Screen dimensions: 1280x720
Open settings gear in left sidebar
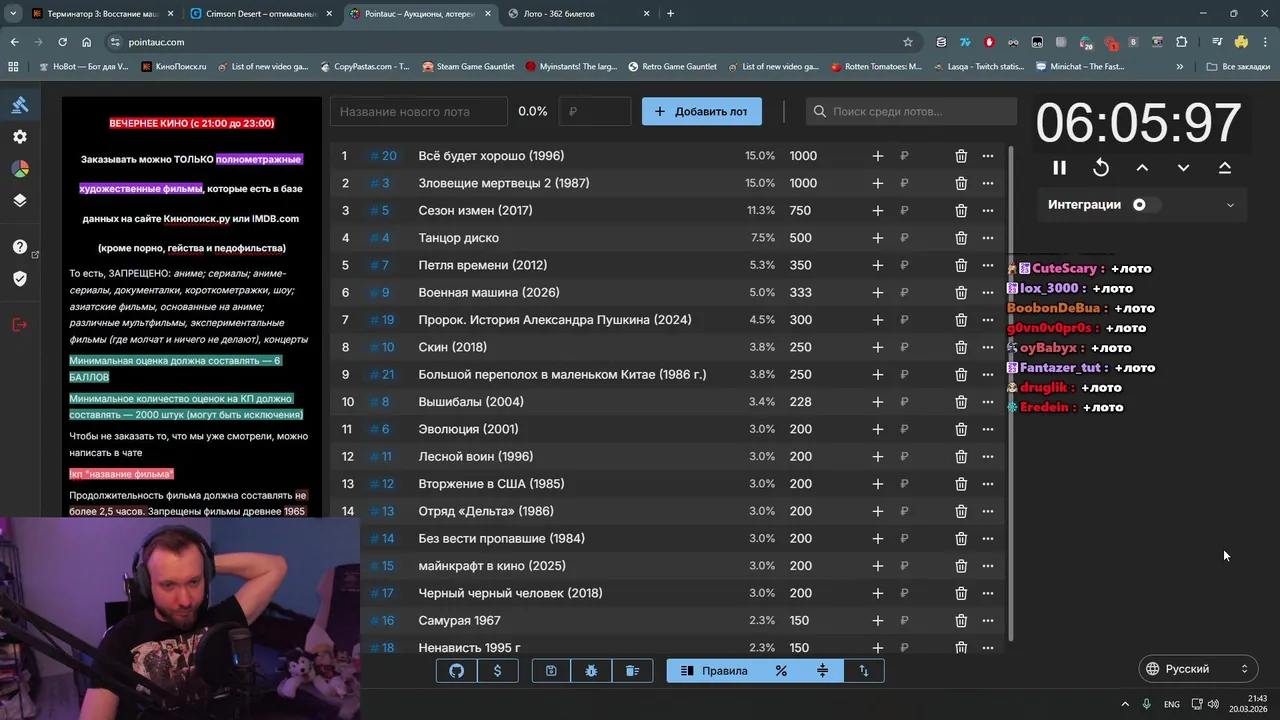(x=20, y=137)
